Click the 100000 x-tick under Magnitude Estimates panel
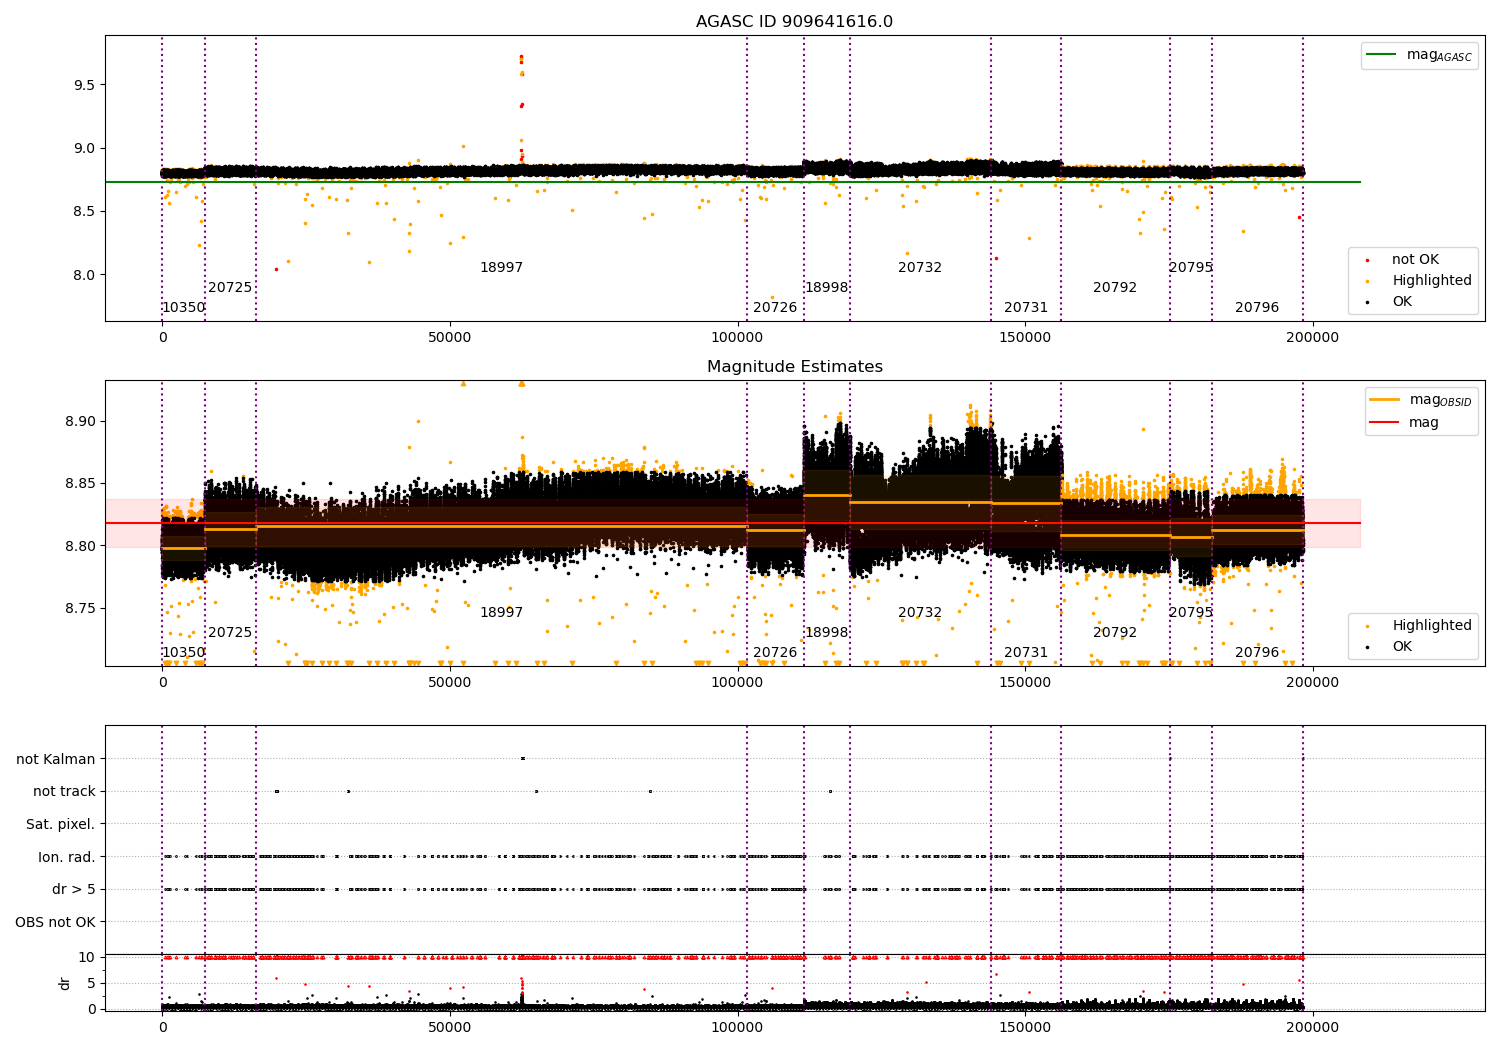Image resolution: width=1500 pixels, height=1050 pixels. (x=737, y=683)
